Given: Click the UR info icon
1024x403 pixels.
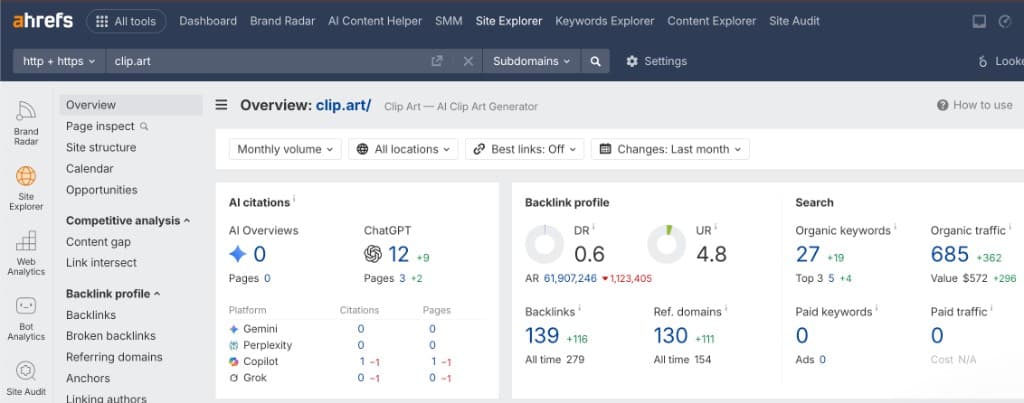Looking at the screenshot, I should pyautogui.click(x=715, y=227).
